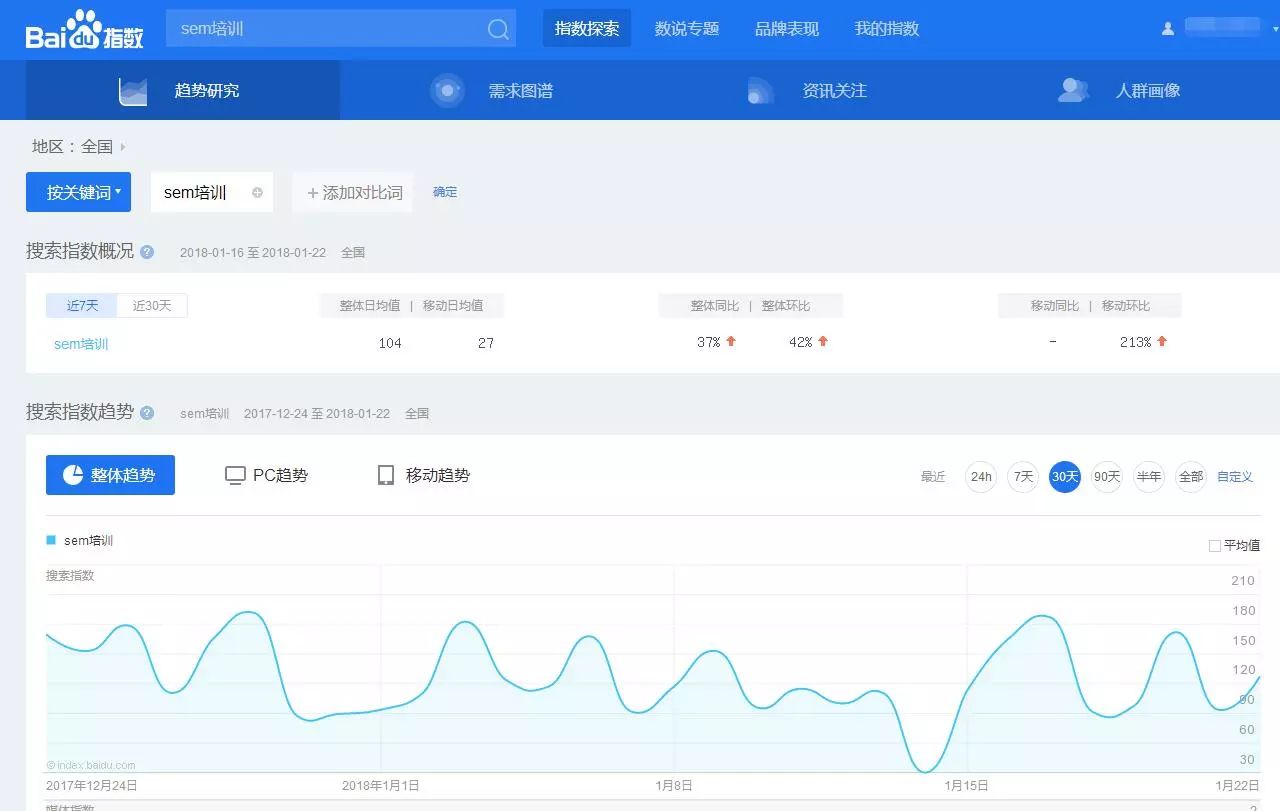This screenshot has width=1280, height=811.
Task: Click the 确定 link
Action: click(x=445, y=192)
